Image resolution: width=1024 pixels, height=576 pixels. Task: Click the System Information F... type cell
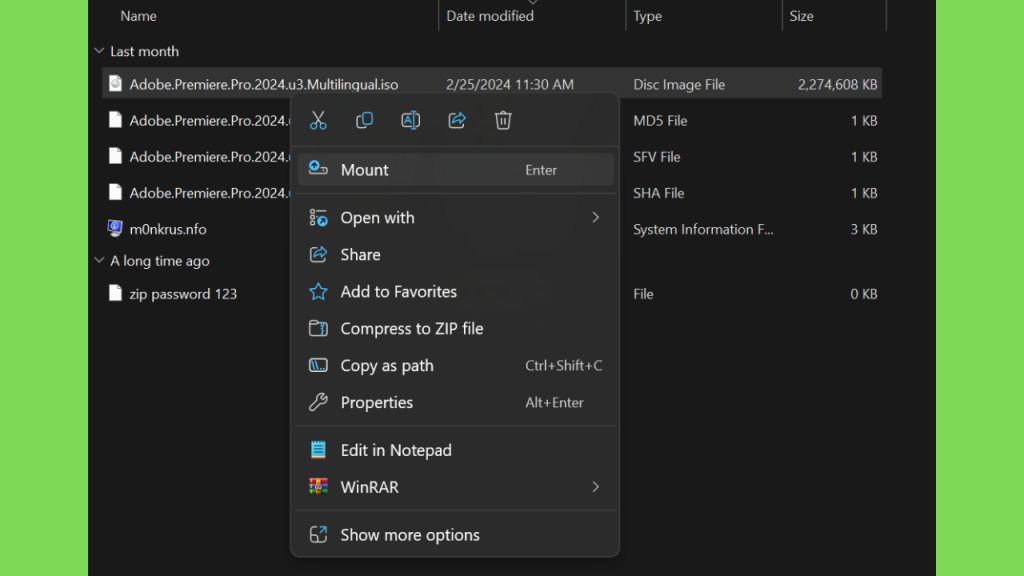703,229
